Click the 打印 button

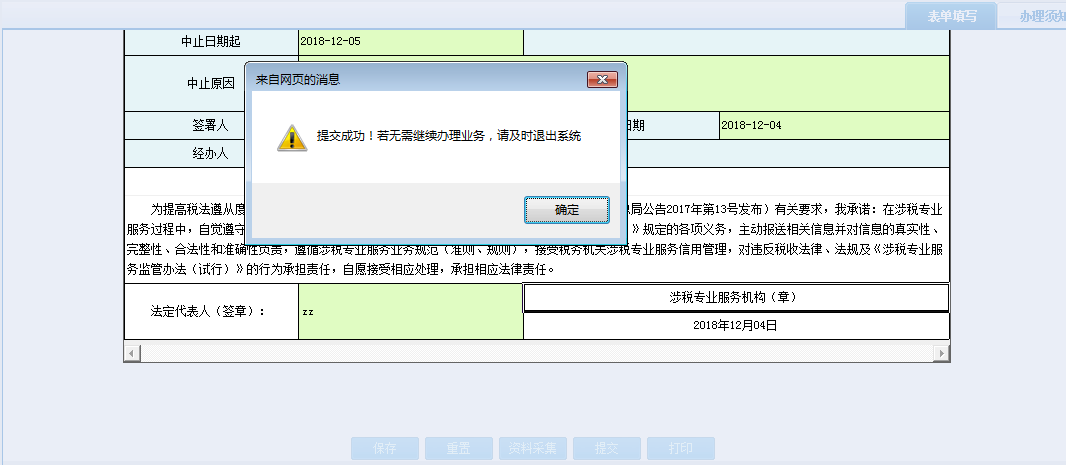(x=680, y=449)
